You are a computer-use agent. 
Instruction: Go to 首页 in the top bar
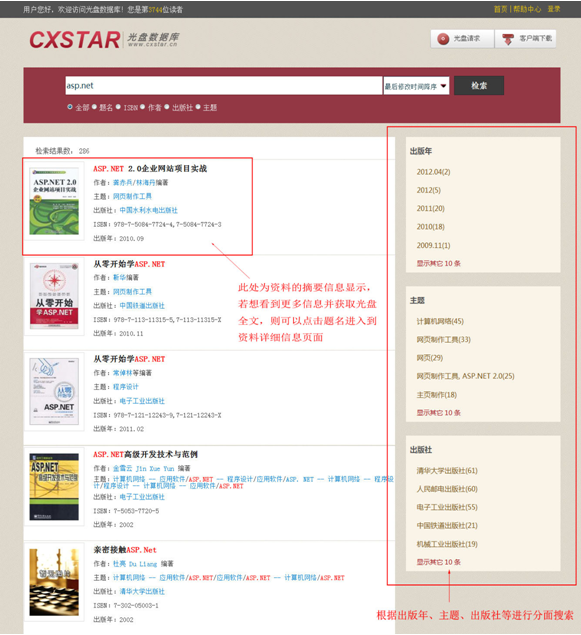(x=500, y=9)
